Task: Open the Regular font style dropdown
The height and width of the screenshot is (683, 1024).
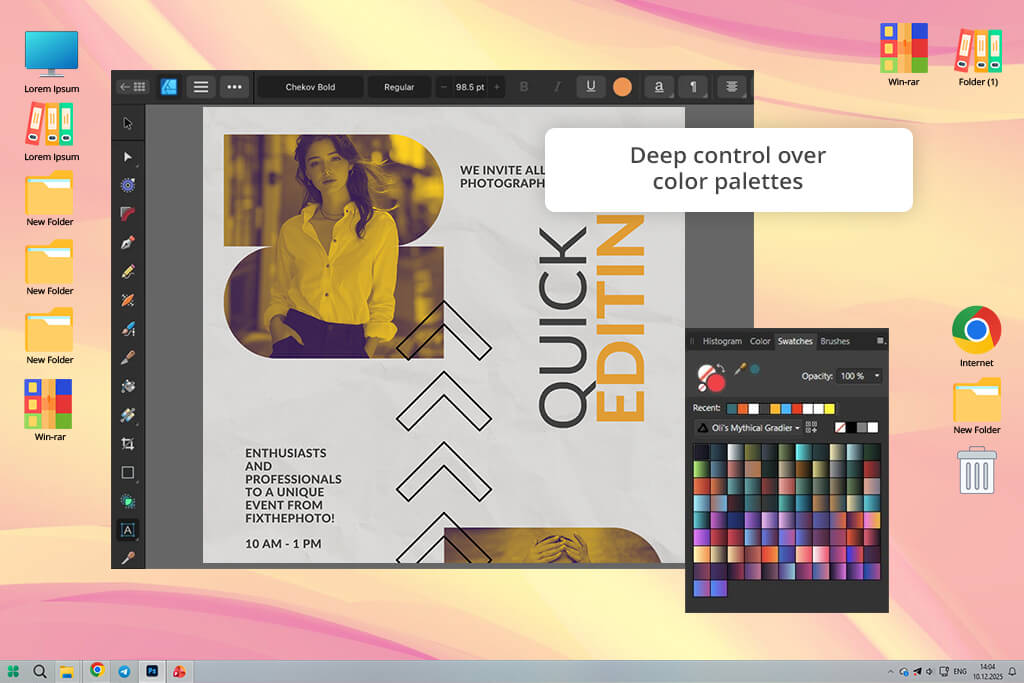Action: pyautogui.click(x=399, y=87)
